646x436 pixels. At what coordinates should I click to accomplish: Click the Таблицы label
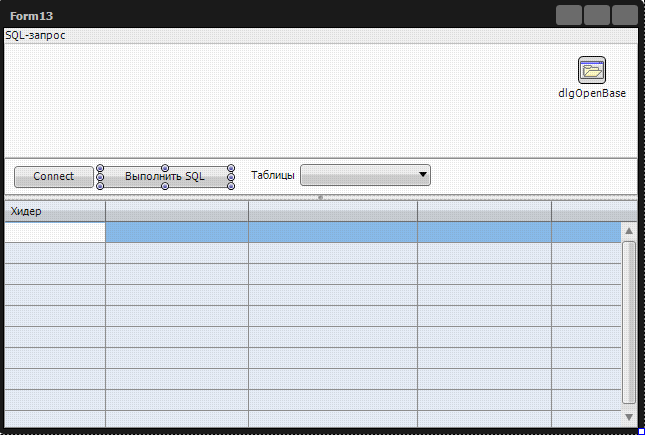click(273, 175)
